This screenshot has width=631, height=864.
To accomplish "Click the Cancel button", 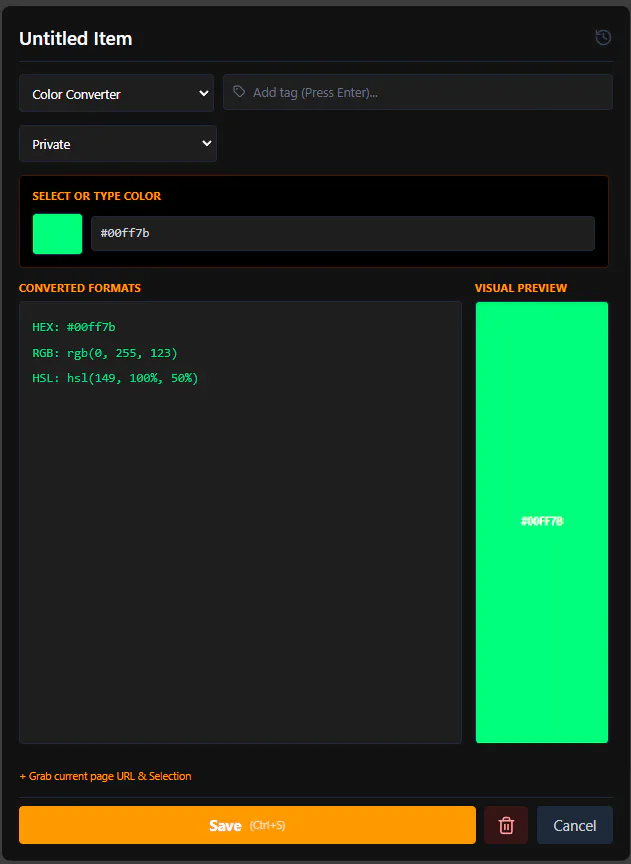I will click(x=575, y=825).
